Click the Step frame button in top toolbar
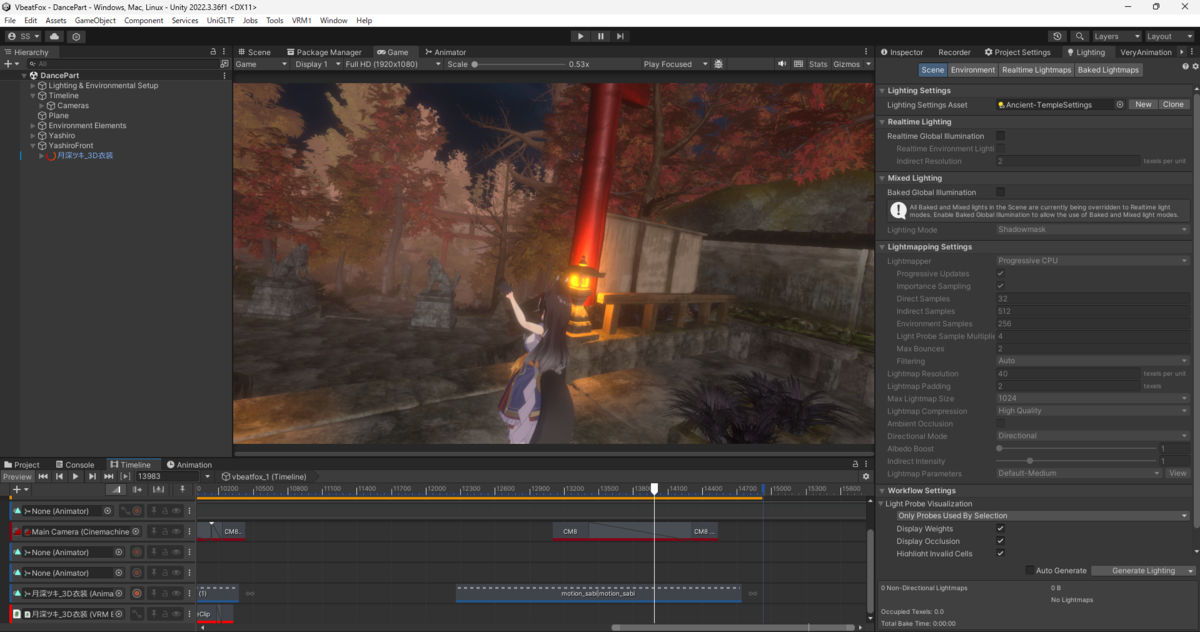Screen dimensions: 1200x632 620,36
